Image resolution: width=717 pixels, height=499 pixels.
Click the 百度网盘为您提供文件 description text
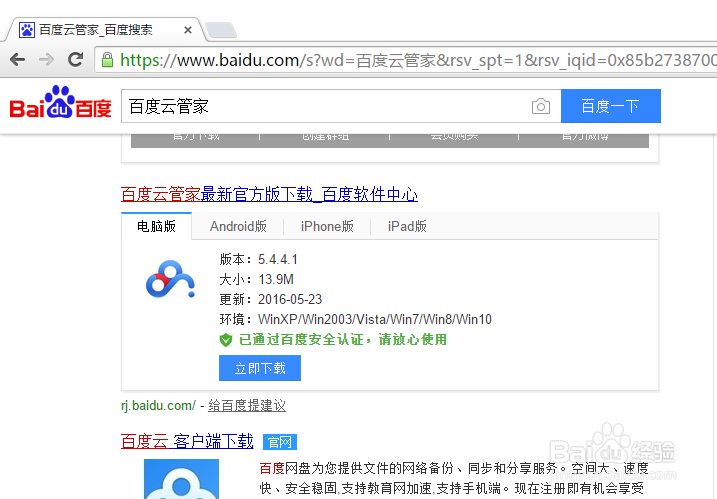454,478
